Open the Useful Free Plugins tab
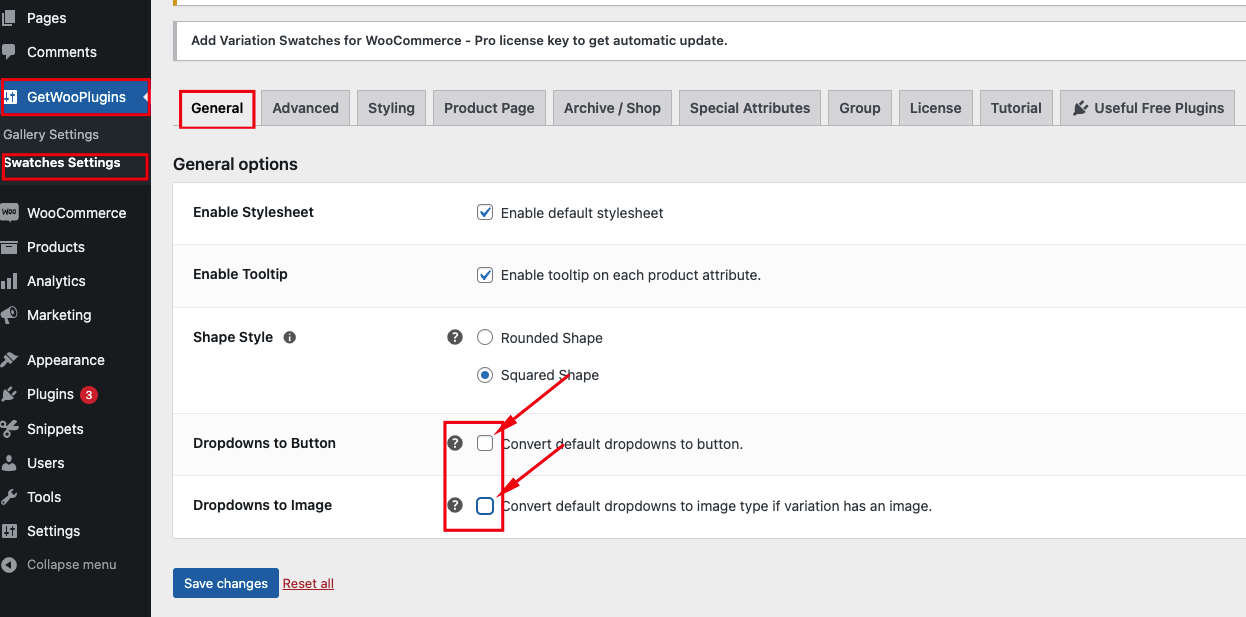This screenshot has width=1246, height=617. 1148,108
